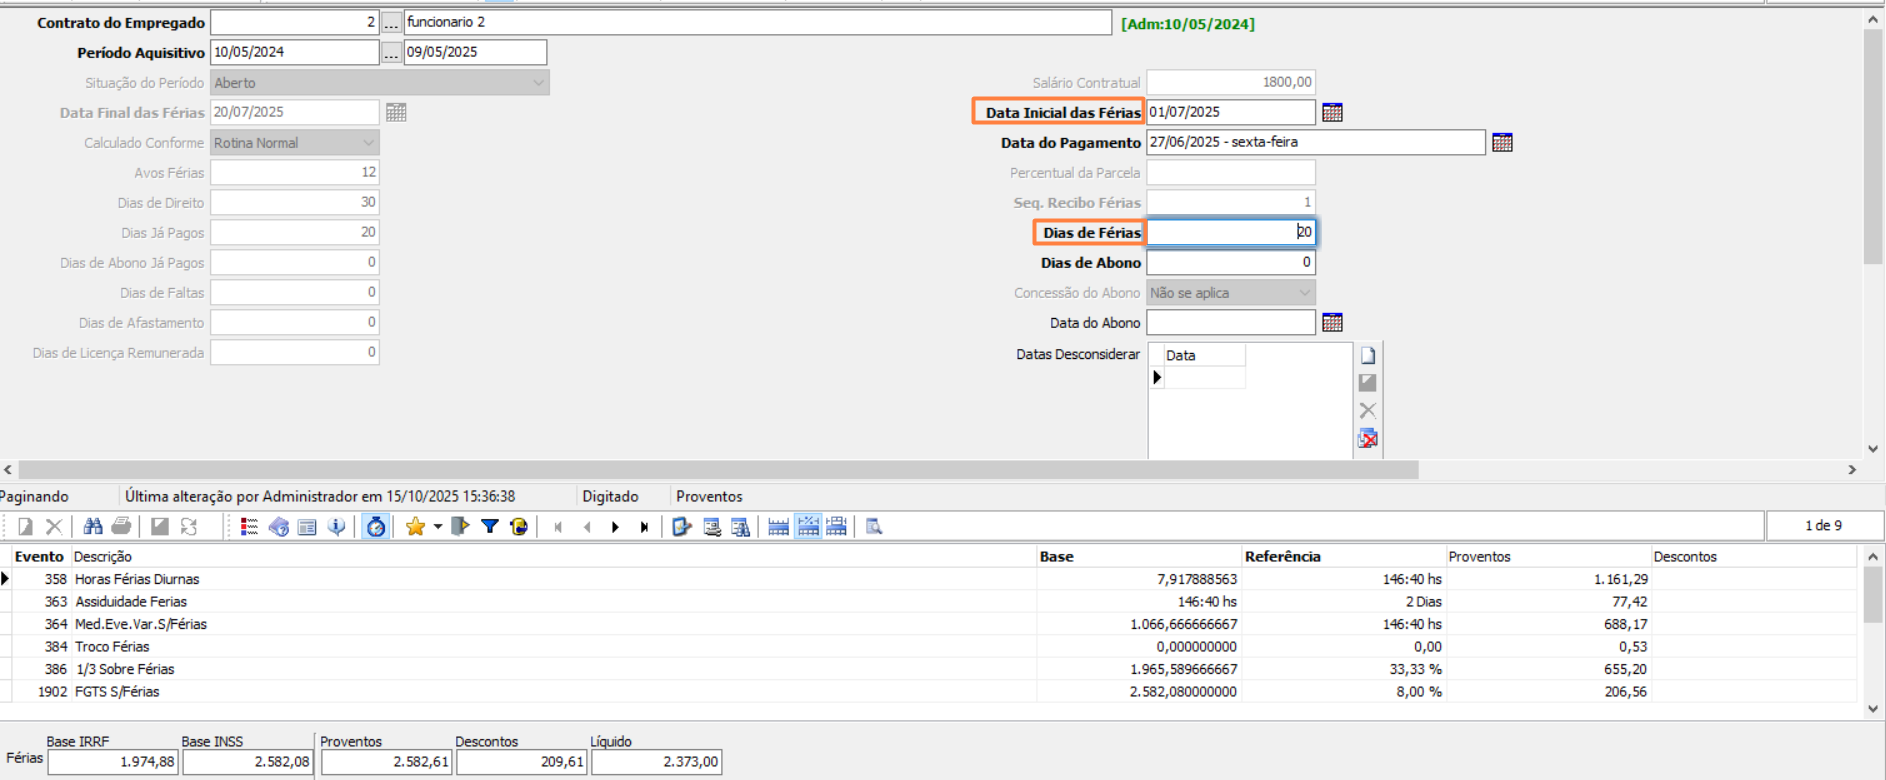Open calendar picker beside Data do Abono
1886x780 pixels.
1332,322
